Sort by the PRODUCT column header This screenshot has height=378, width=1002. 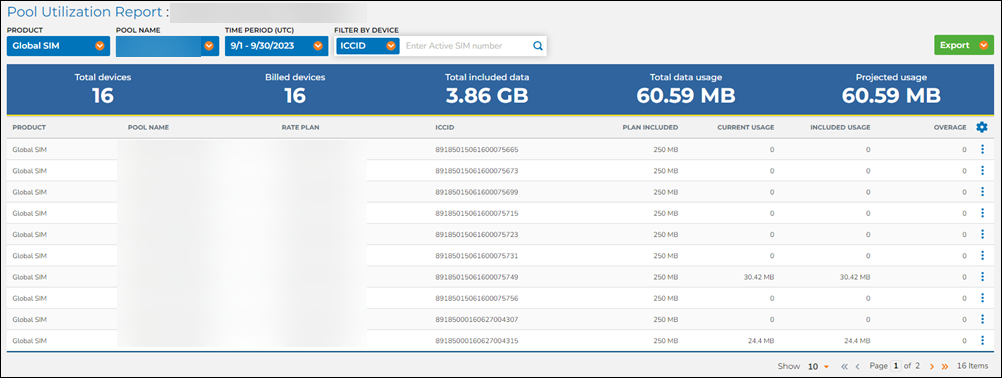29,127
